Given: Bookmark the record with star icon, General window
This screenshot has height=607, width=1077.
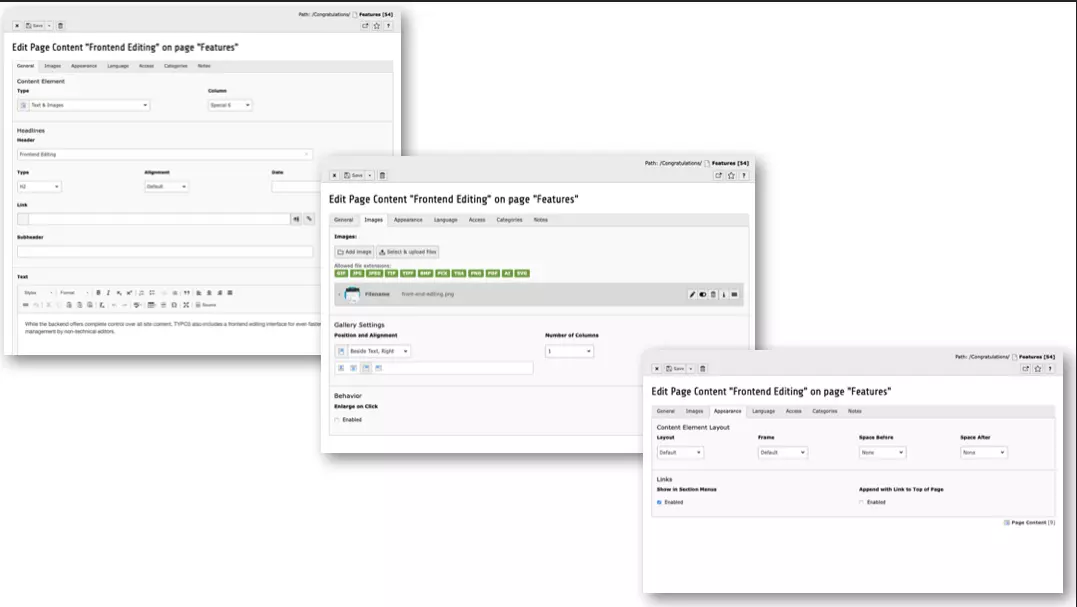Looking at the screenshot, I should tap(376, 25).
